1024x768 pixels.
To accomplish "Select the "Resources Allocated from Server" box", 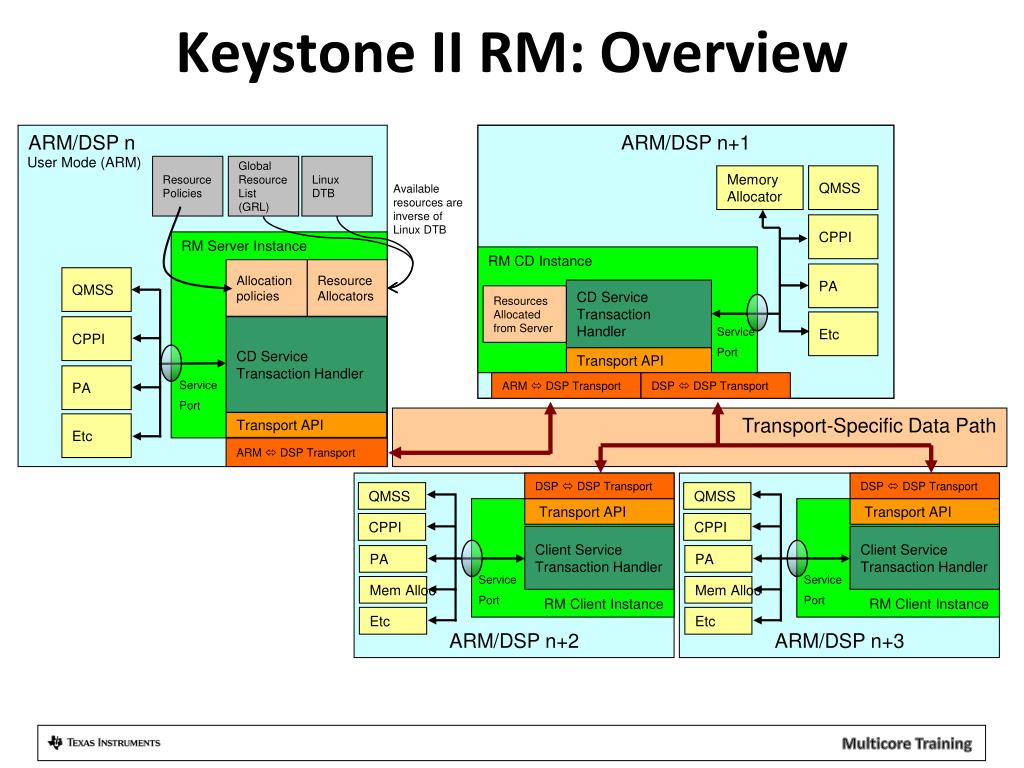I will pos(524,314).
